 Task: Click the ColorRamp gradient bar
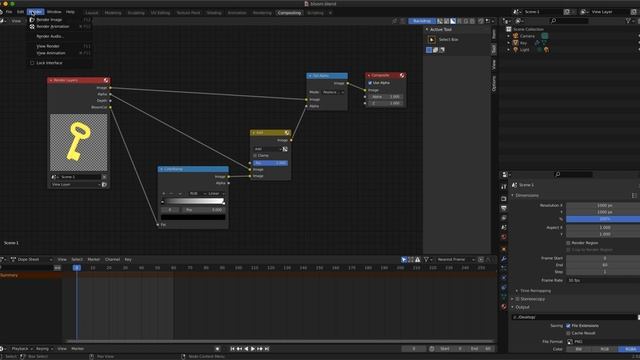(x=193, y=201)
